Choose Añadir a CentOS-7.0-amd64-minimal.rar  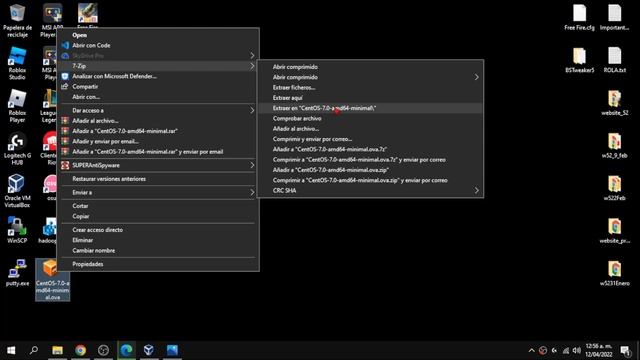(x=158, y=131)
